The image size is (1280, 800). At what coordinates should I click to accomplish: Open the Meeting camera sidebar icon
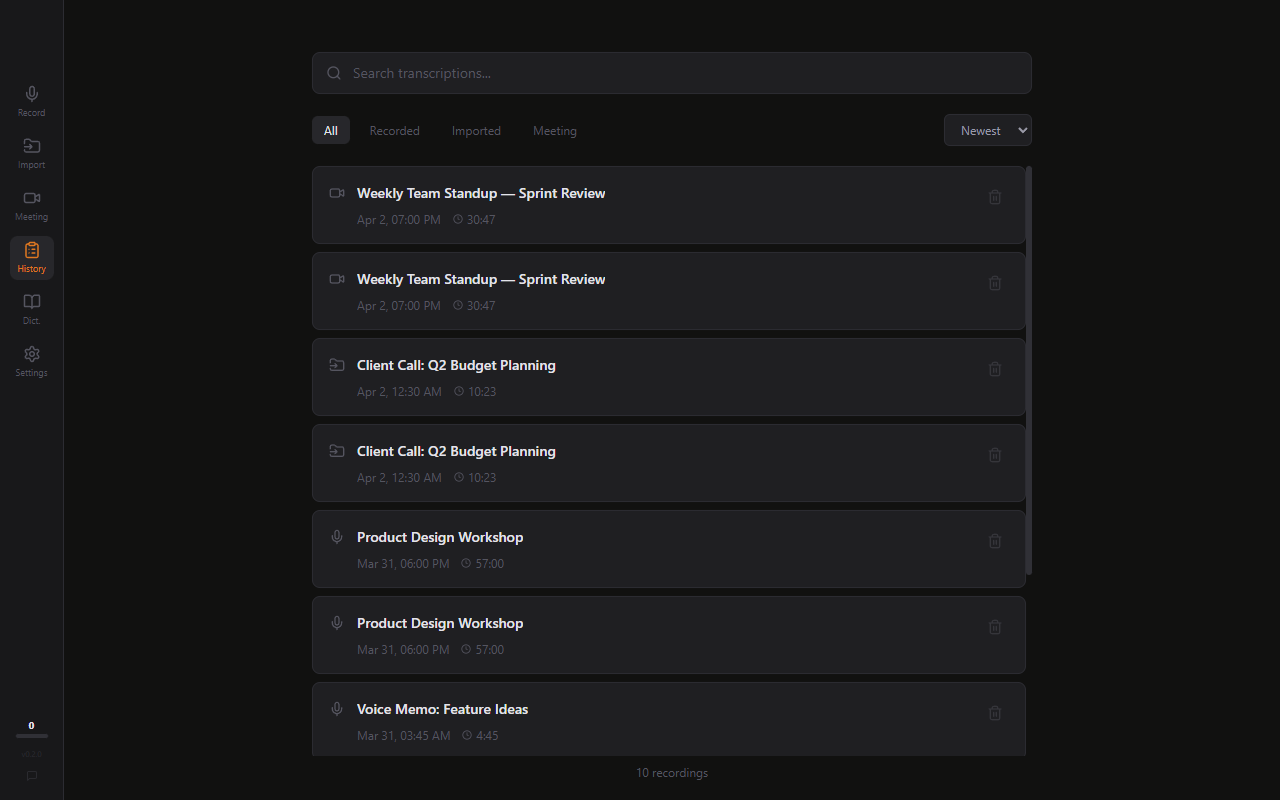click(x=32, y=205)
